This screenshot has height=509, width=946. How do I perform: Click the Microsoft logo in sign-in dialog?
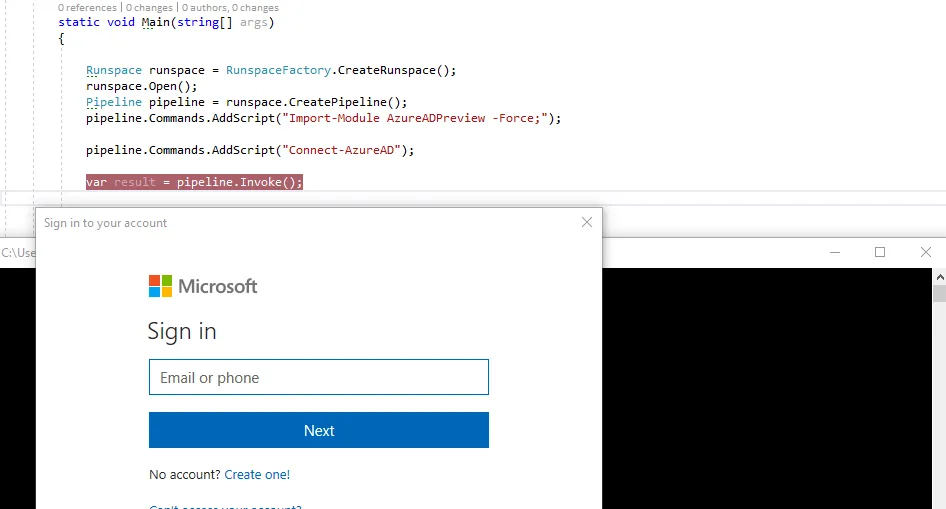click(x=203, y=286)
